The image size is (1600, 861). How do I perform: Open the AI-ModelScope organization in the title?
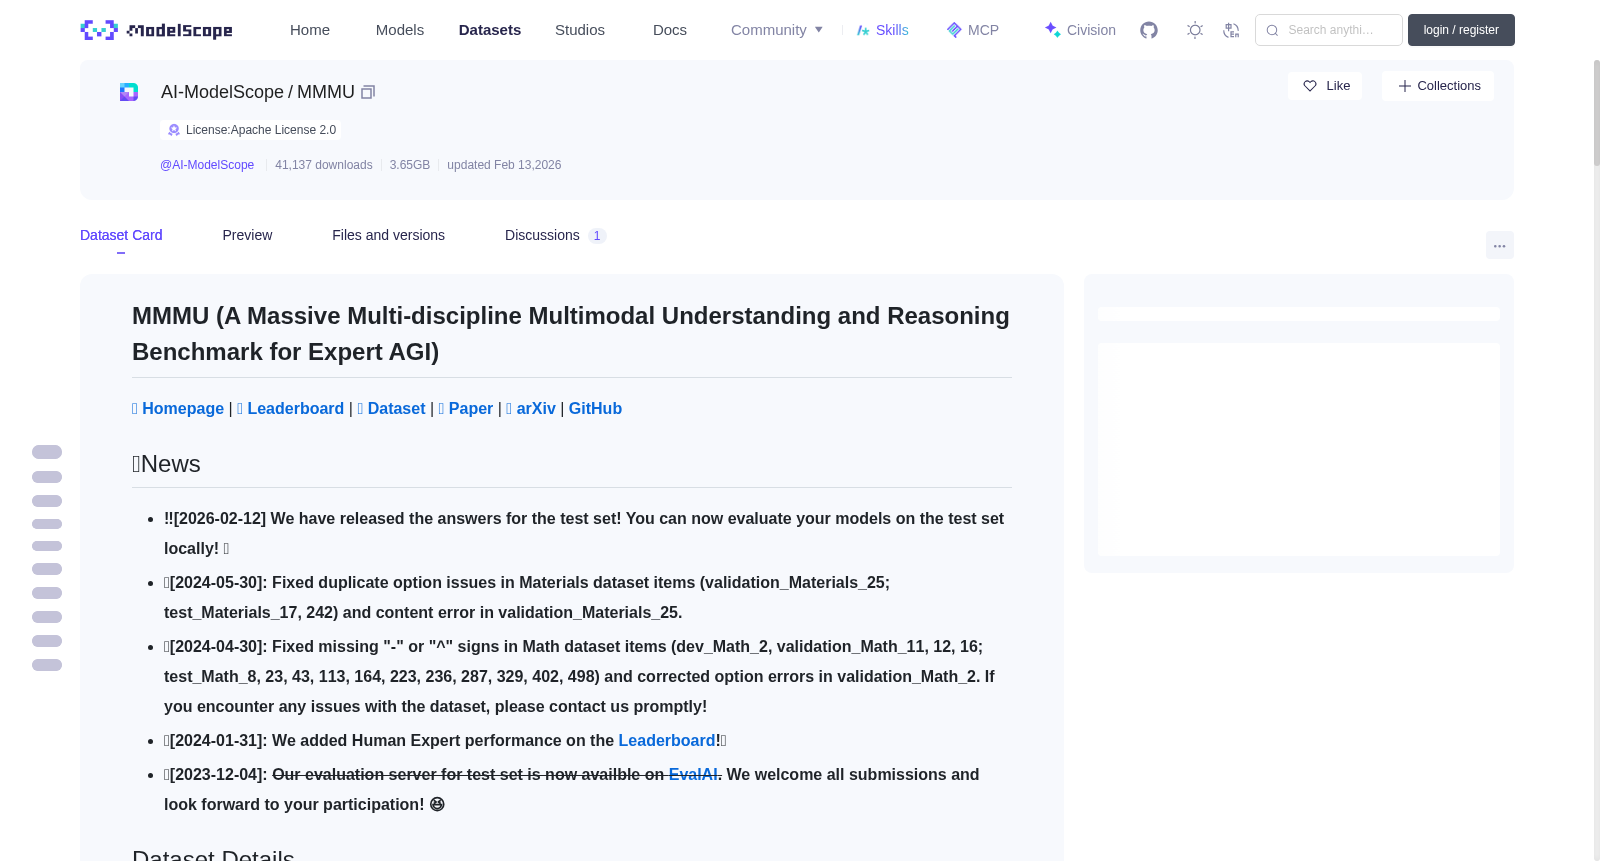pos(222,92)
